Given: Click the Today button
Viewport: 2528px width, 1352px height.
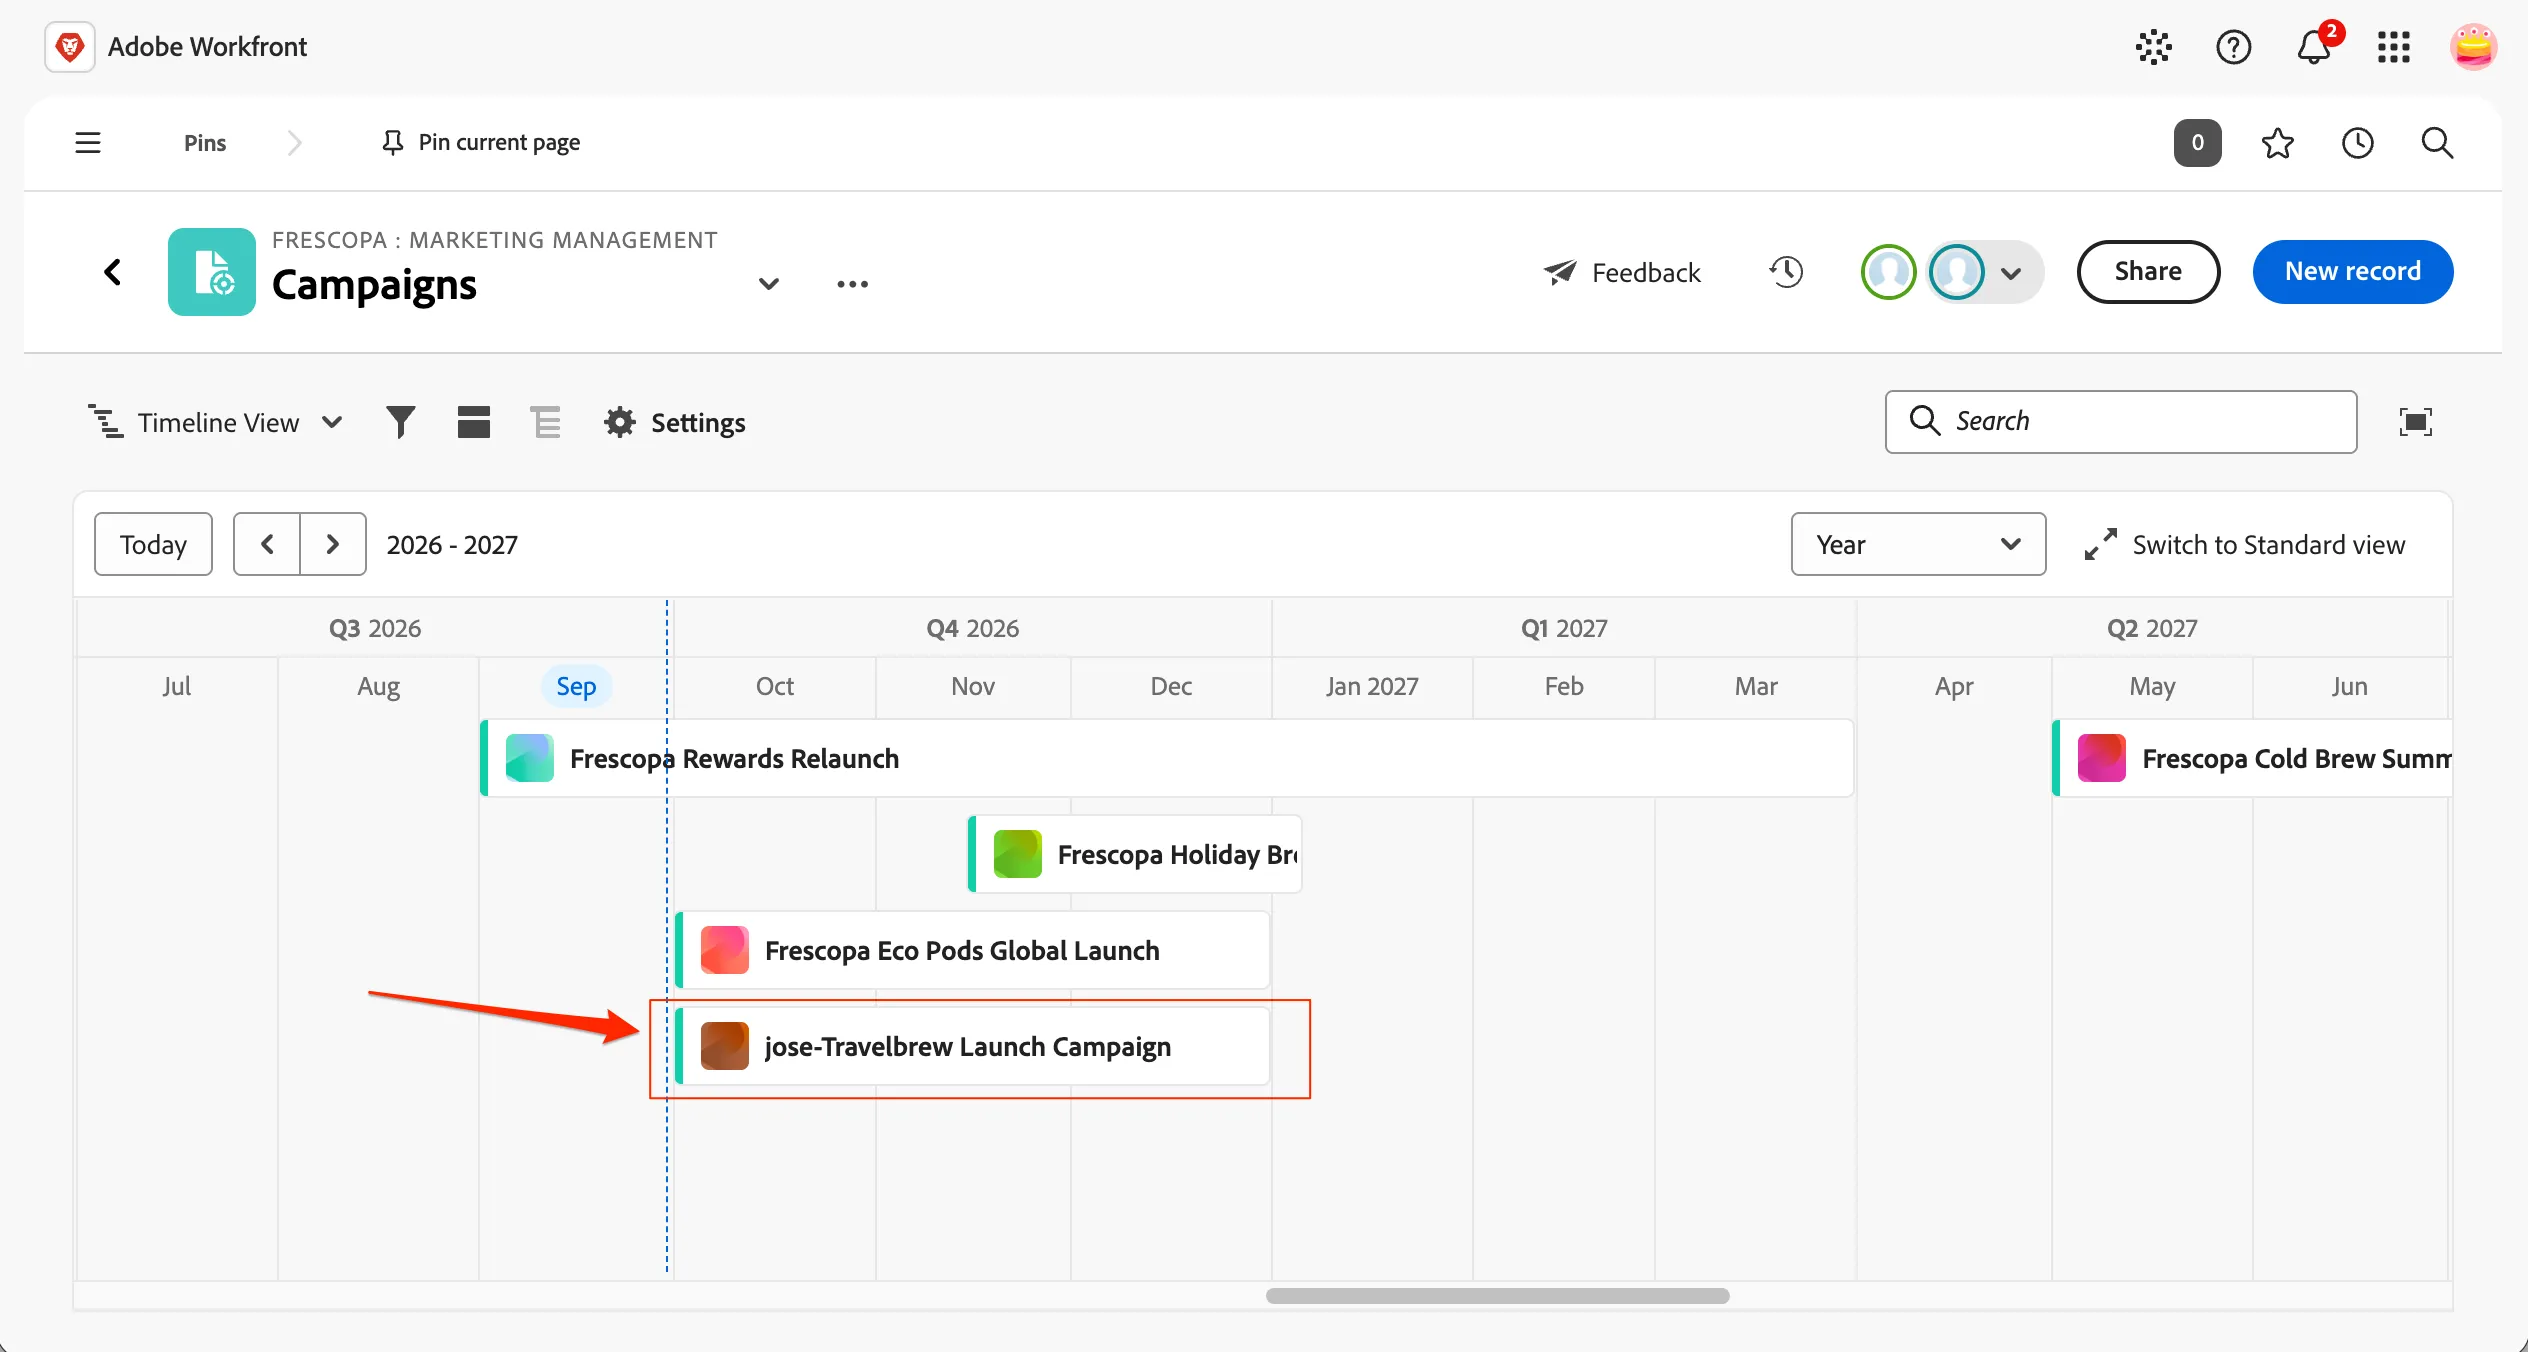Looking at the screenshot, I should click(x=153, y=544).
